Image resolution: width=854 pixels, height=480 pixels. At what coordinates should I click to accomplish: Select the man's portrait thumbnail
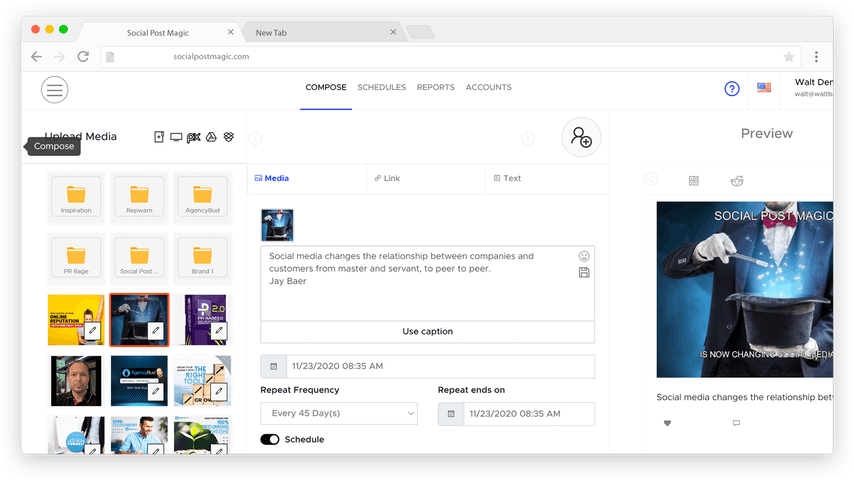76,381
